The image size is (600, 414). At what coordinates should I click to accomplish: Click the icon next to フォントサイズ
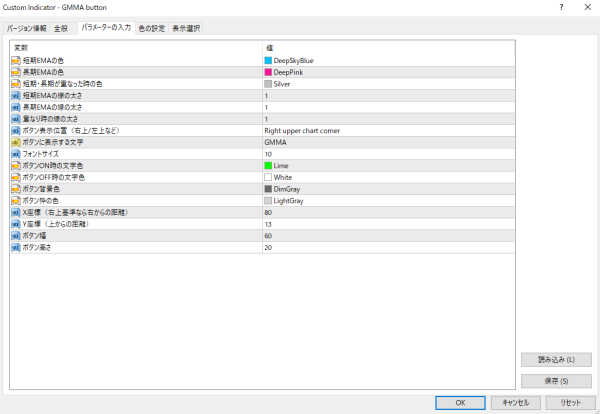[16, 154]
